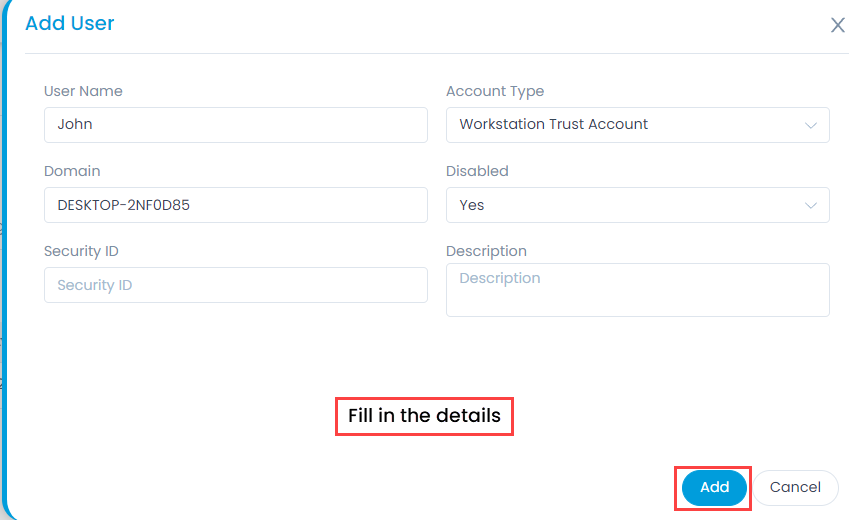The image size is (863, 520).
Task: Click inside the Description text area
Action: 637,290
